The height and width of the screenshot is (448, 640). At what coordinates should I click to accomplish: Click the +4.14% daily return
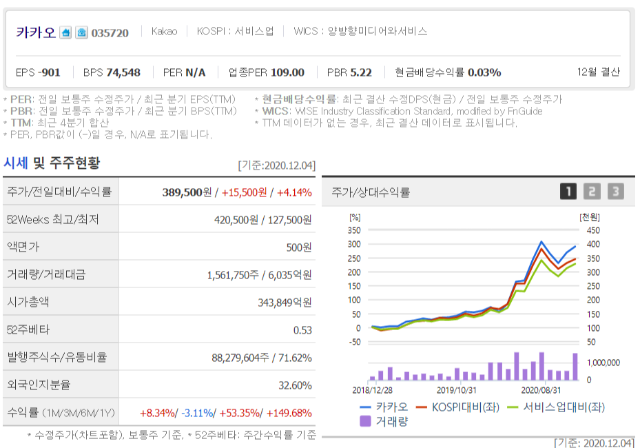tap(294, 192)
